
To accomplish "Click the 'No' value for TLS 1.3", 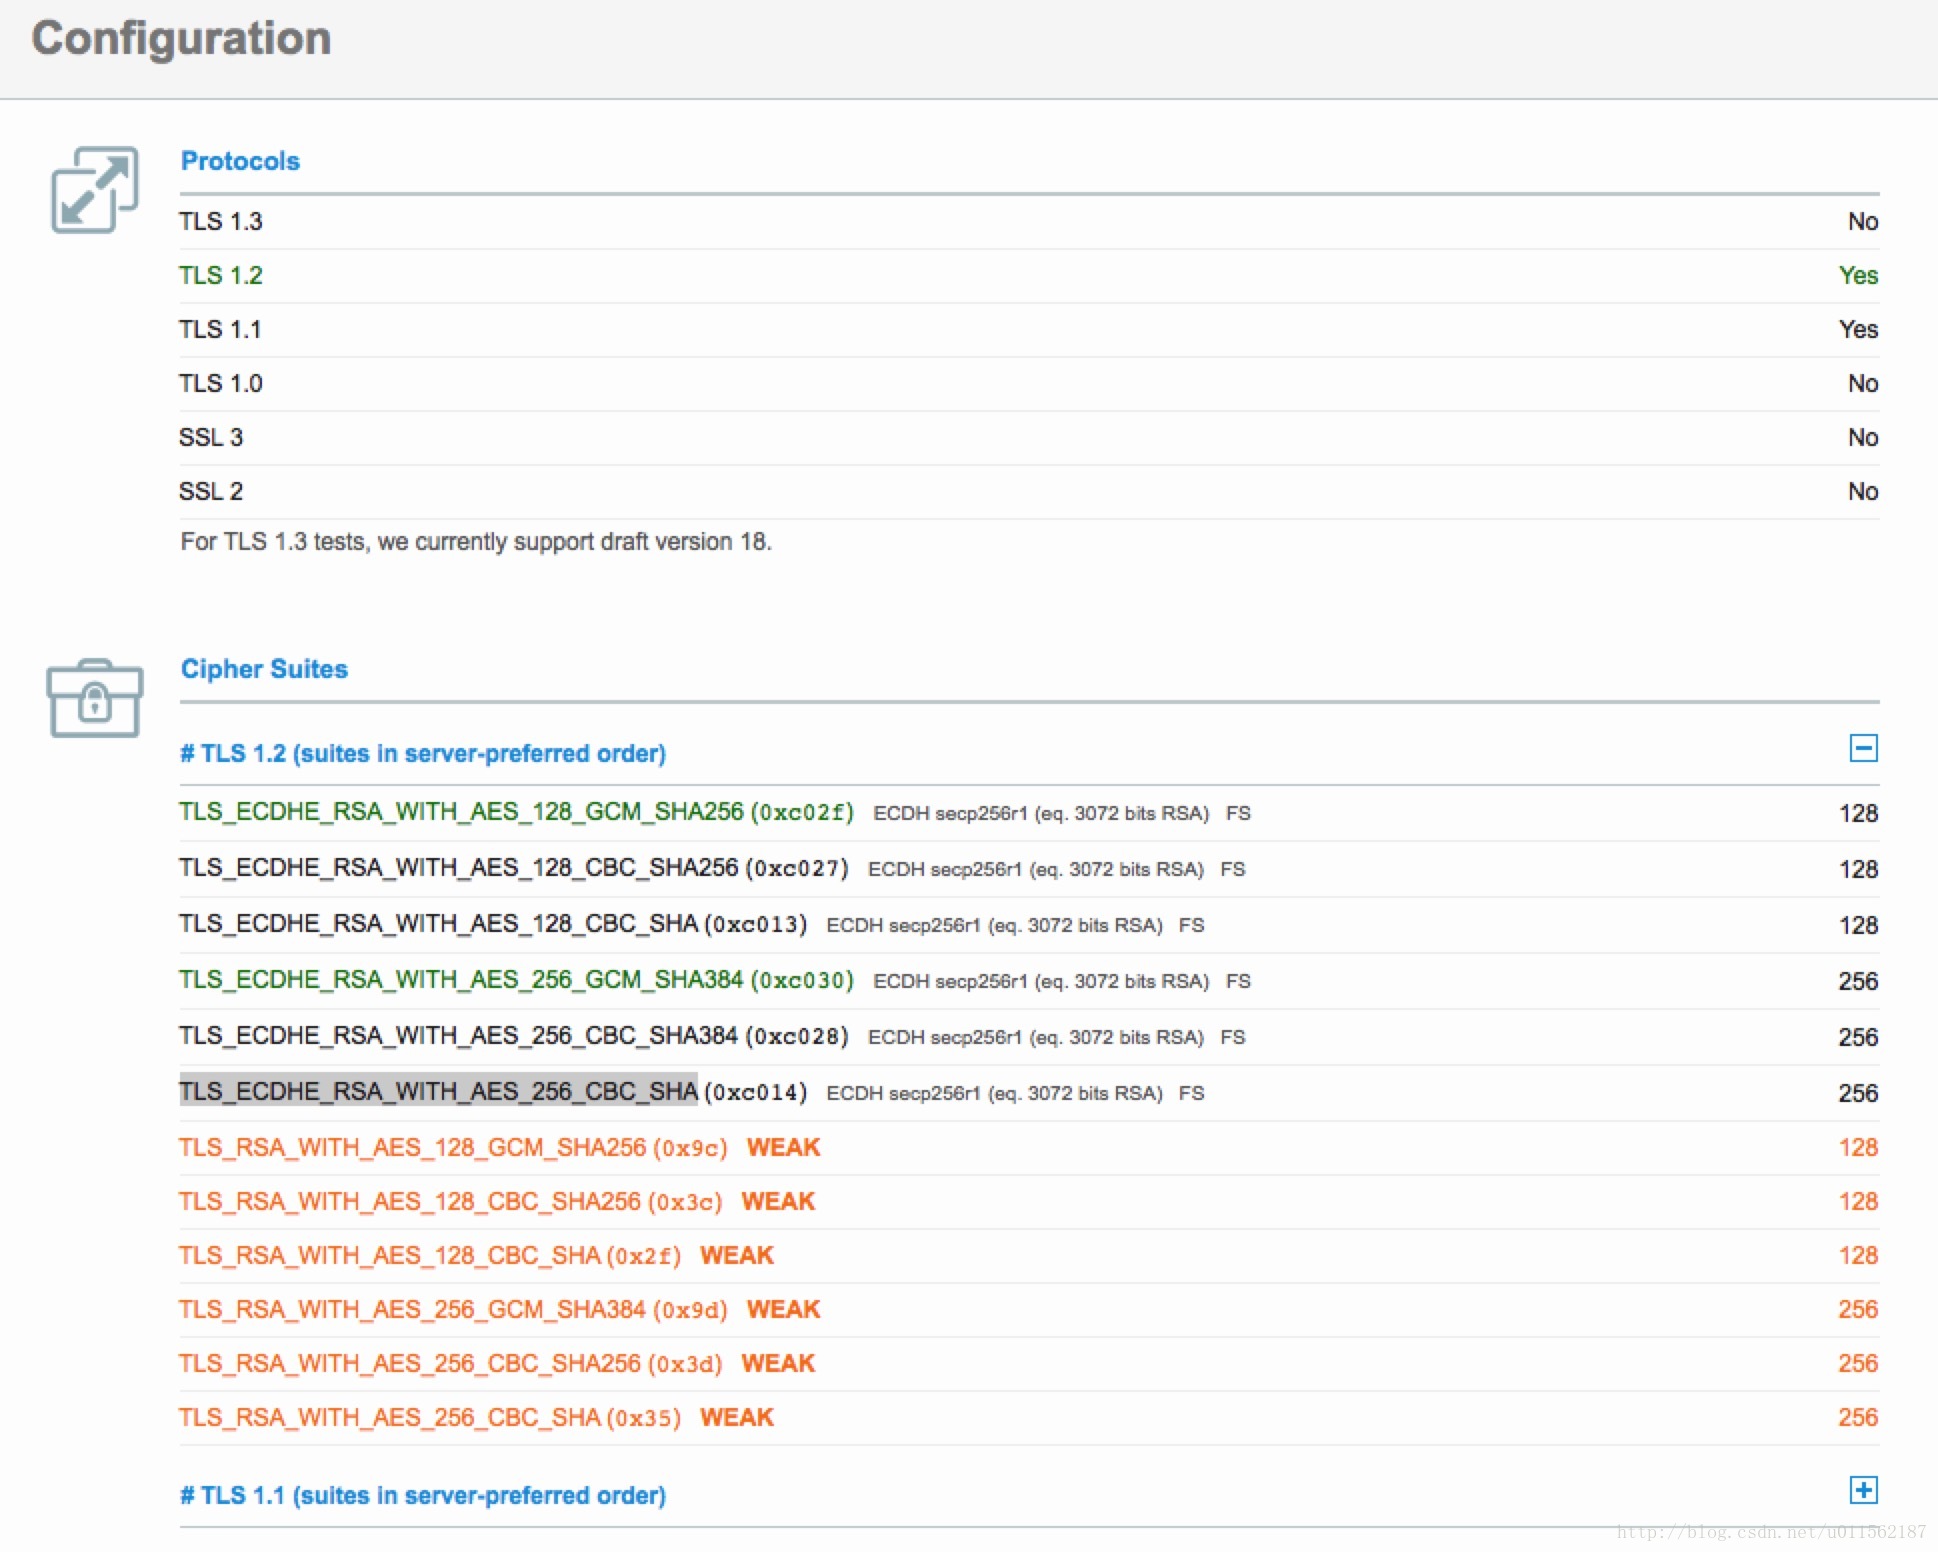I will [1863, 221].
